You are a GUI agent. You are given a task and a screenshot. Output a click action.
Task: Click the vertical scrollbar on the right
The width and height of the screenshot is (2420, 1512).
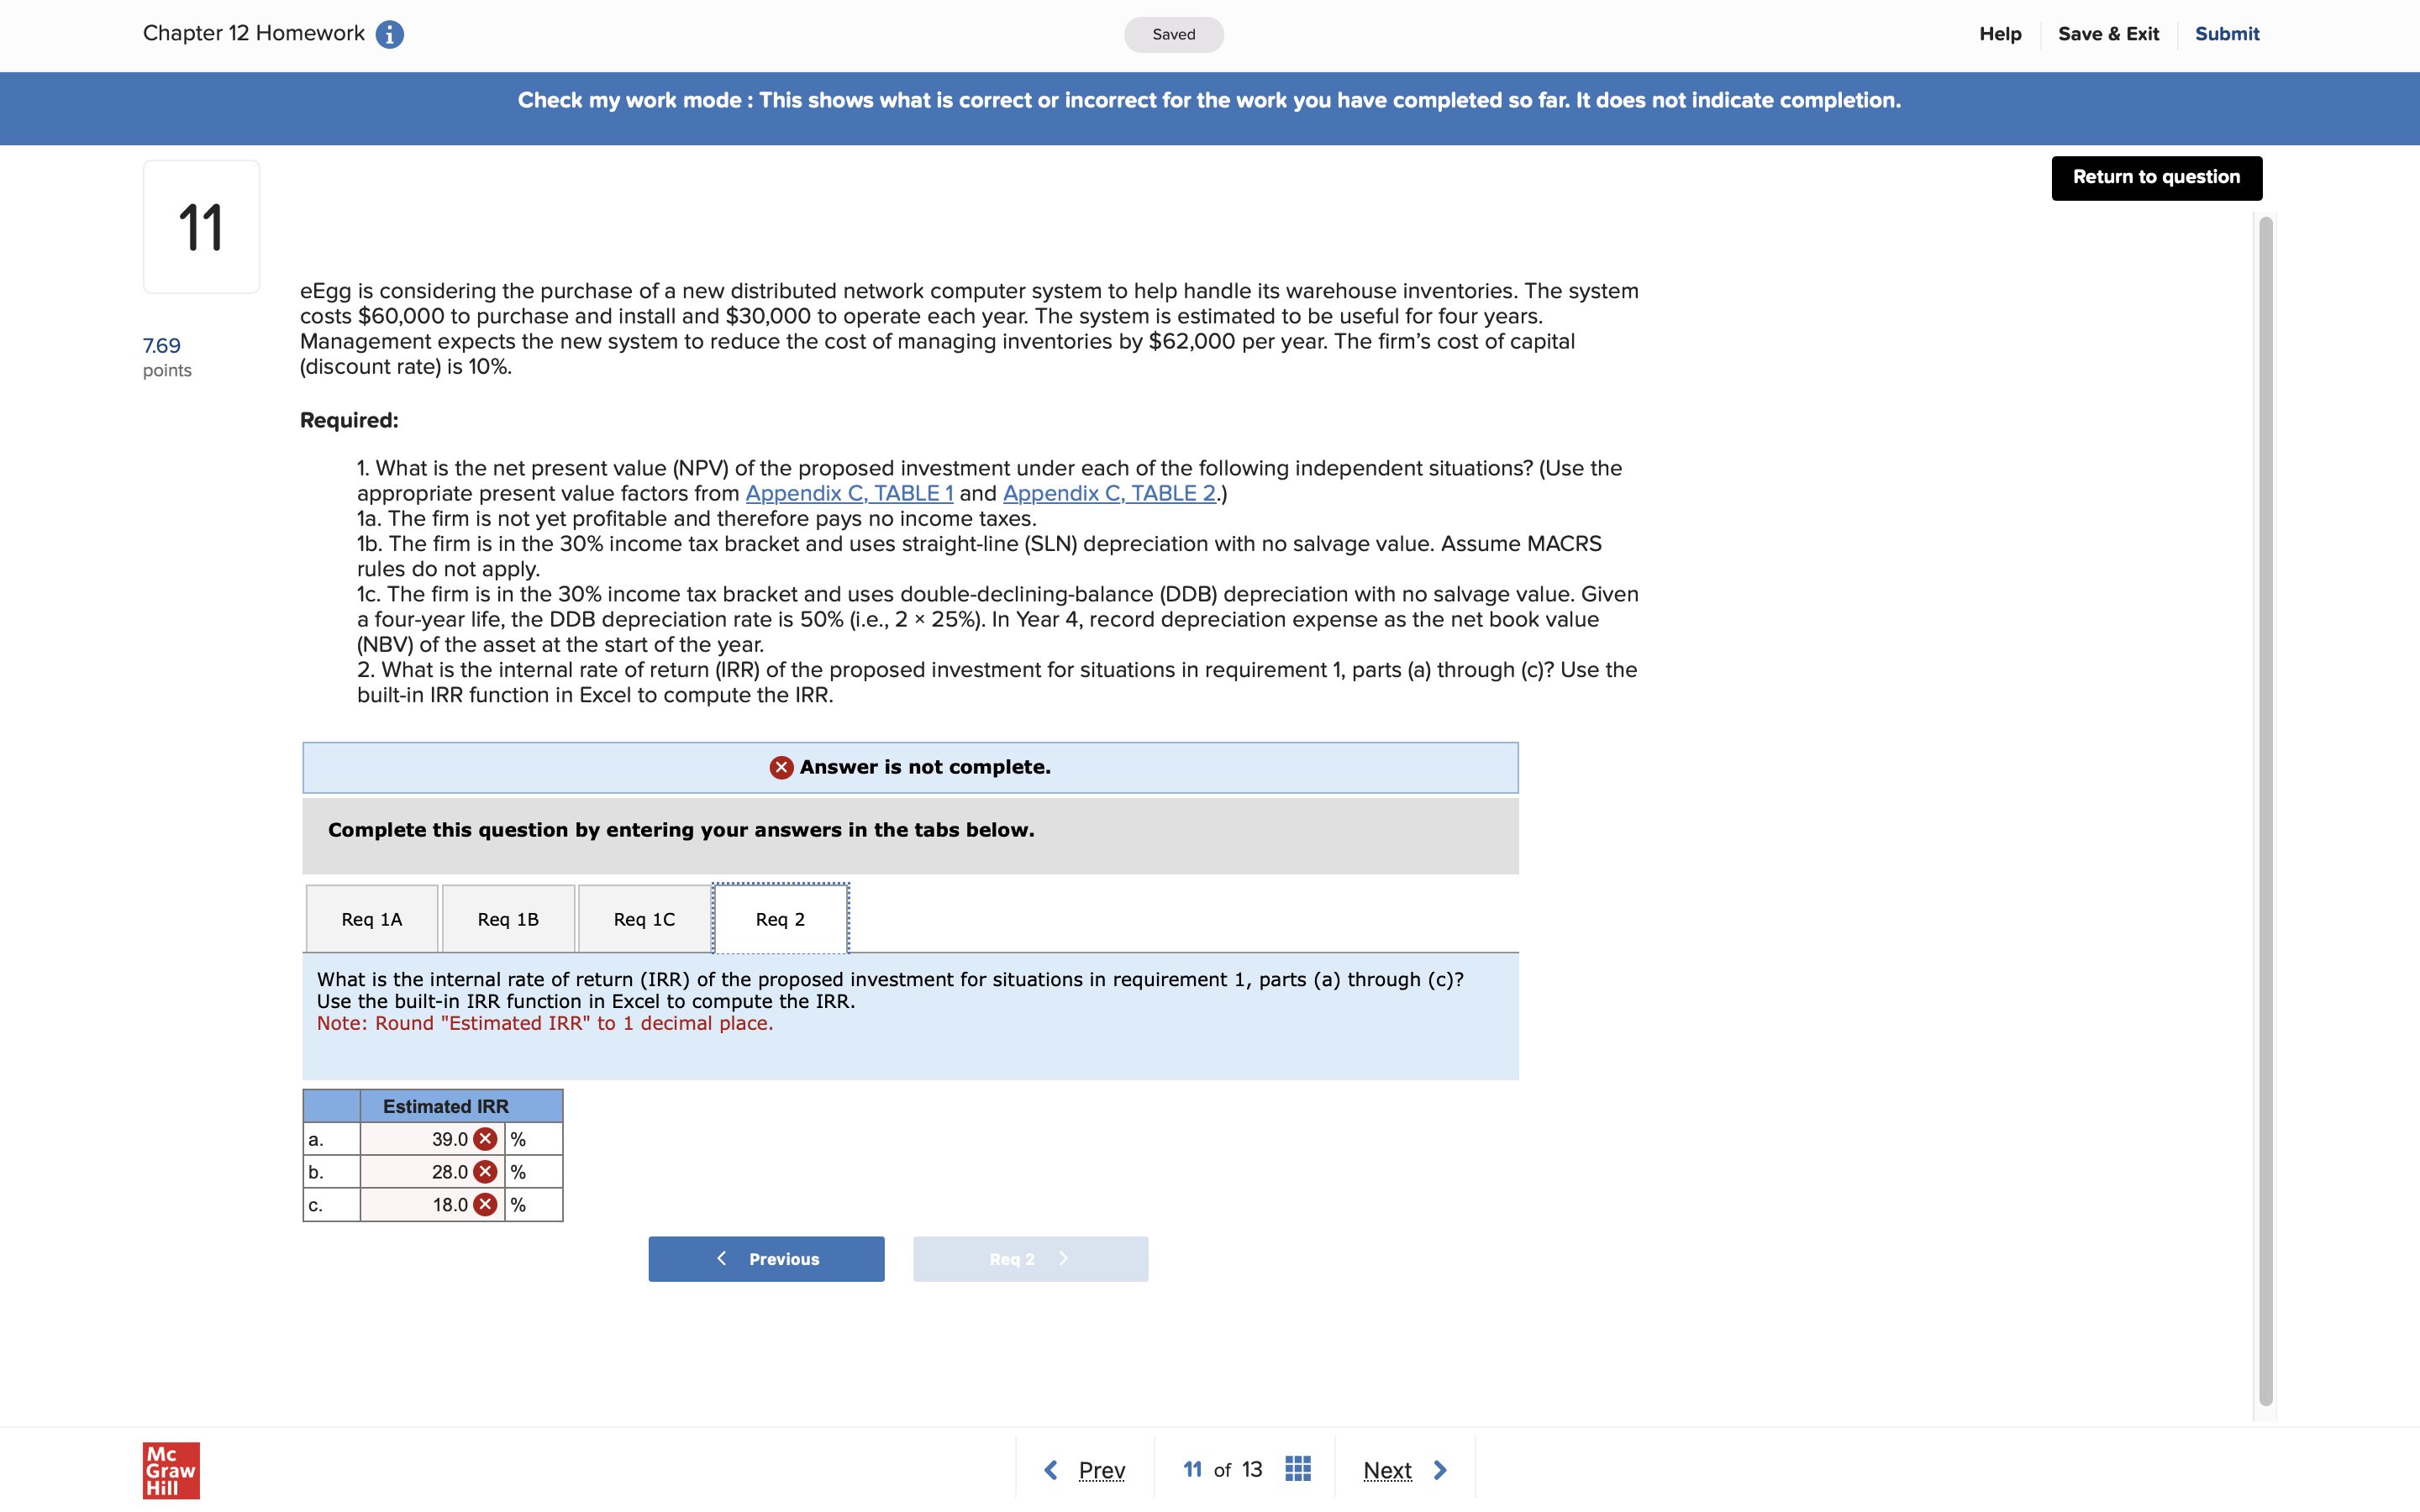[2265, 810]
